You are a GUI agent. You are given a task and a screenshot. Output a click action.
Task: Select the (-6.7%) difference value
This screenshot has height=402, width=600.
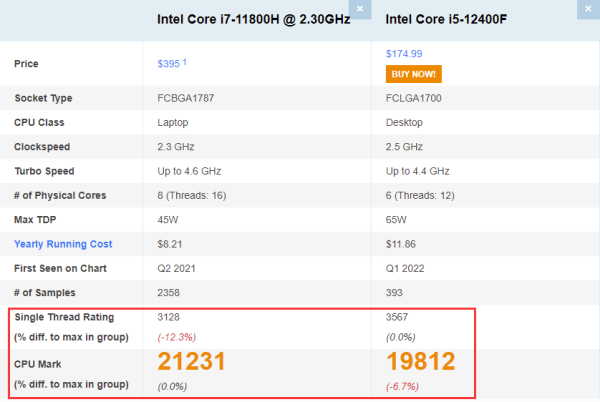402,387
